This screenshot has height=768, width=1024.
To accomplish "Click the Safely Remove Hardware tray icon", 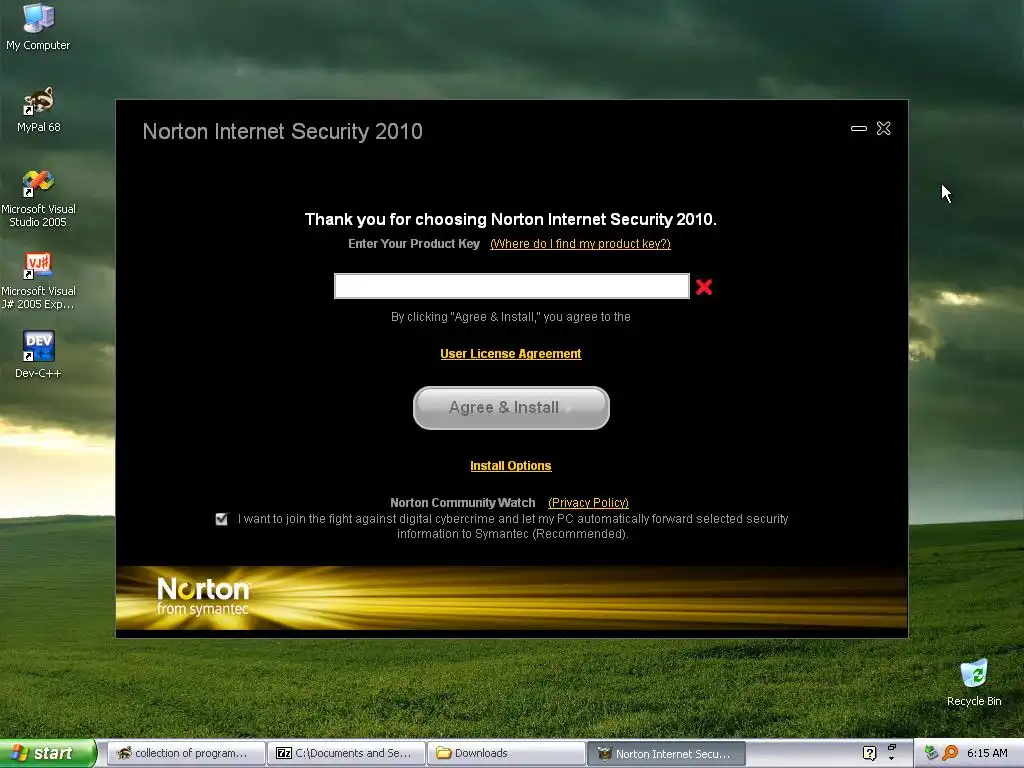I will [932, 753].
